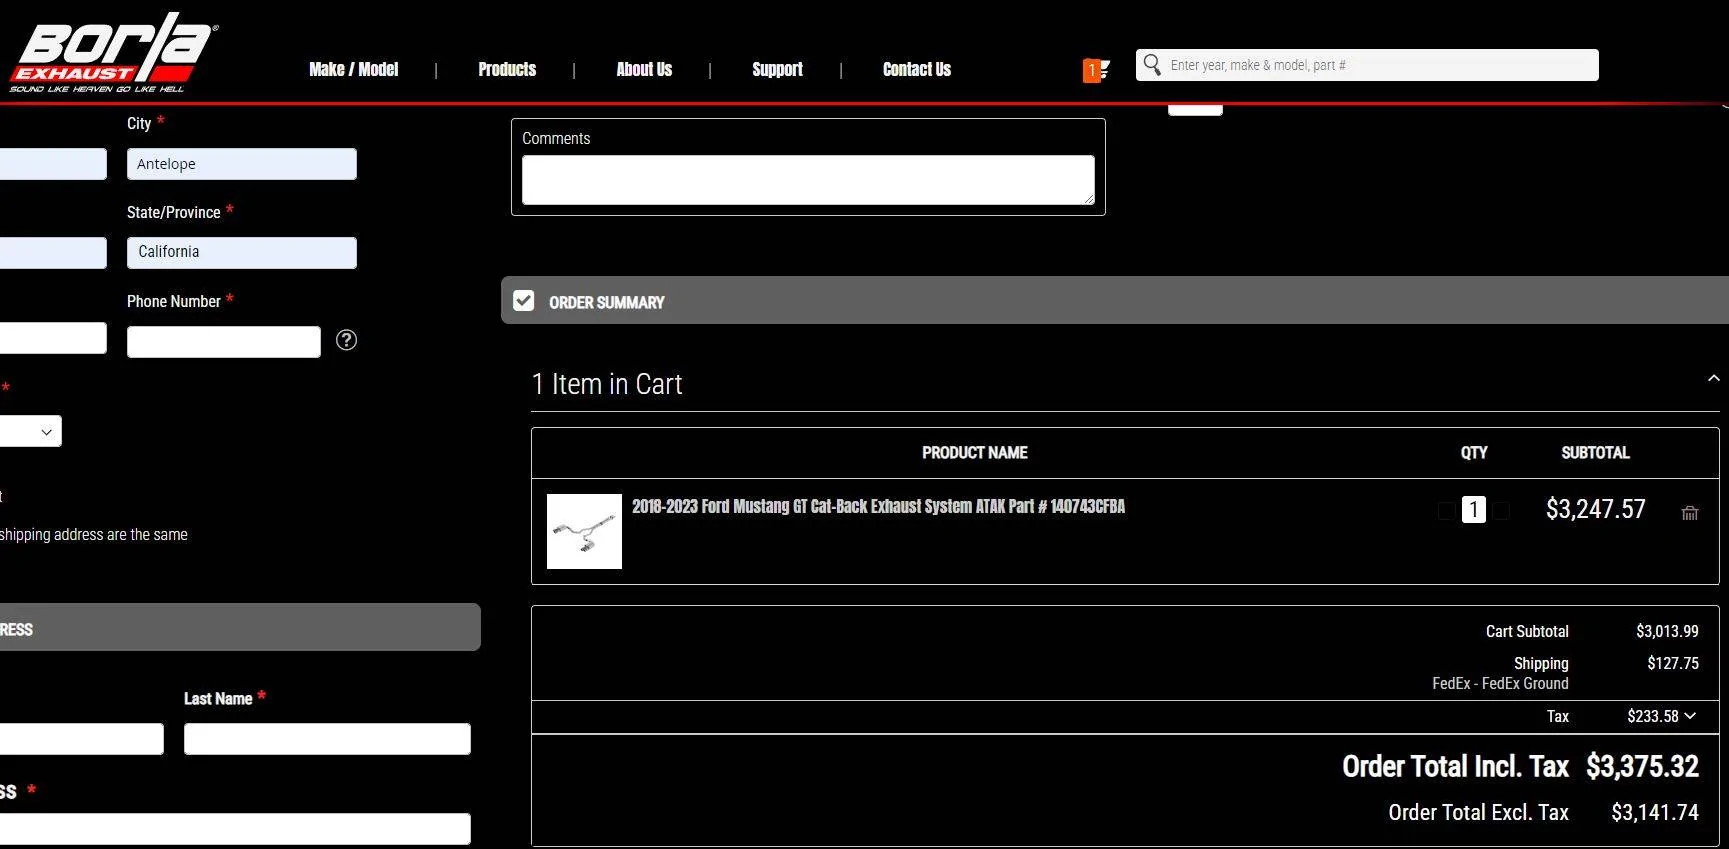Click Order Total Excl. Tax value $3,141.74
1729x849 pixels.
[x=1655, y=812]
